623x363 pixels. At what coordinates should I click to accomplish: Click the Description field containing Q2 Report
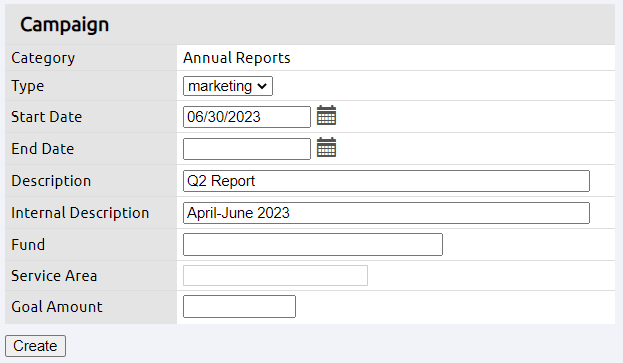386,181
